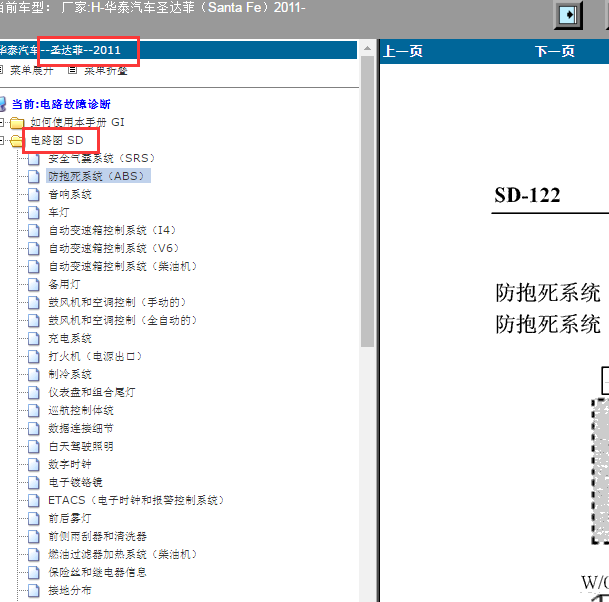Screen dimensions: 609x602
Task: Open 巡航控制系统 entry
Action: click(x=81, y=410)
